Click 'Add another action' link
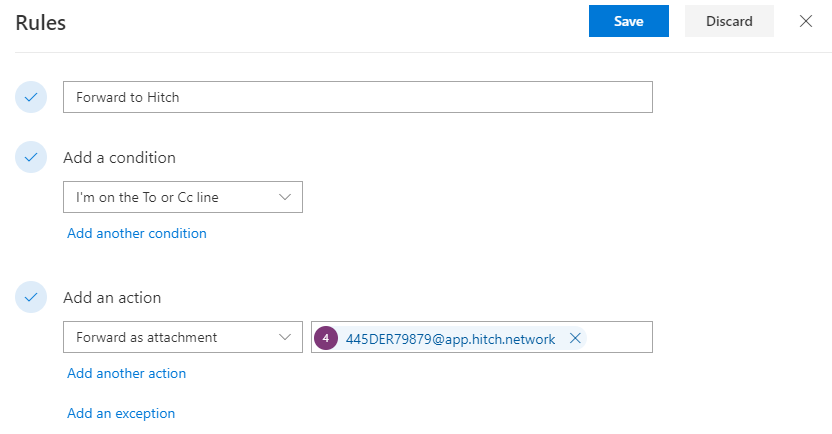832x434 pixels. click(127, 373)
